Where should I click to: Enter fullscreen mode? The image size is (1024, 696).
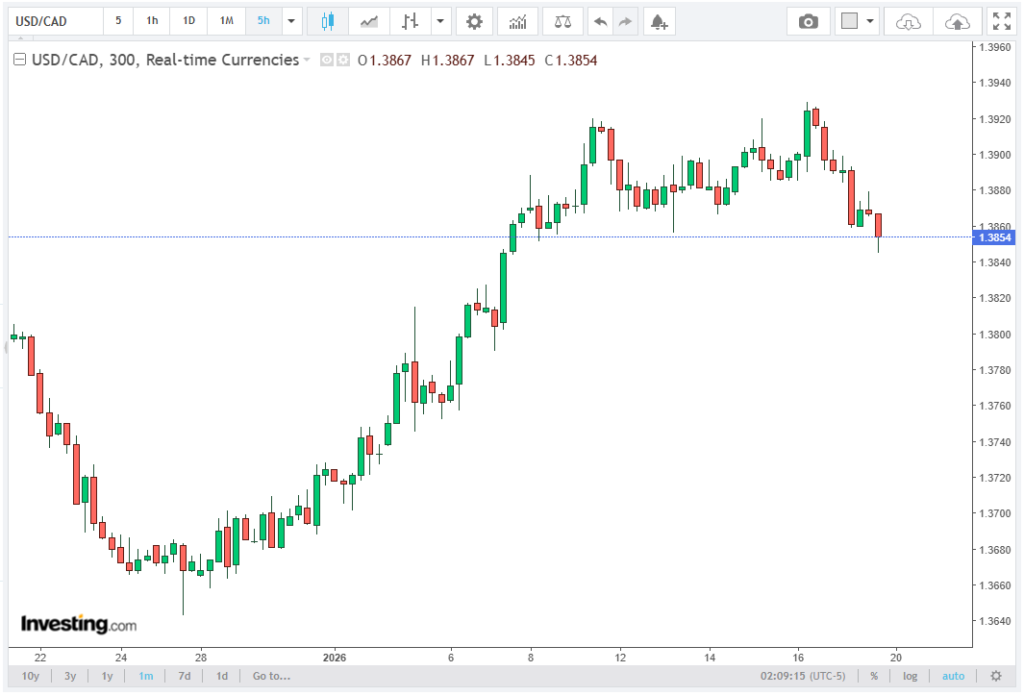[1000, 21]
